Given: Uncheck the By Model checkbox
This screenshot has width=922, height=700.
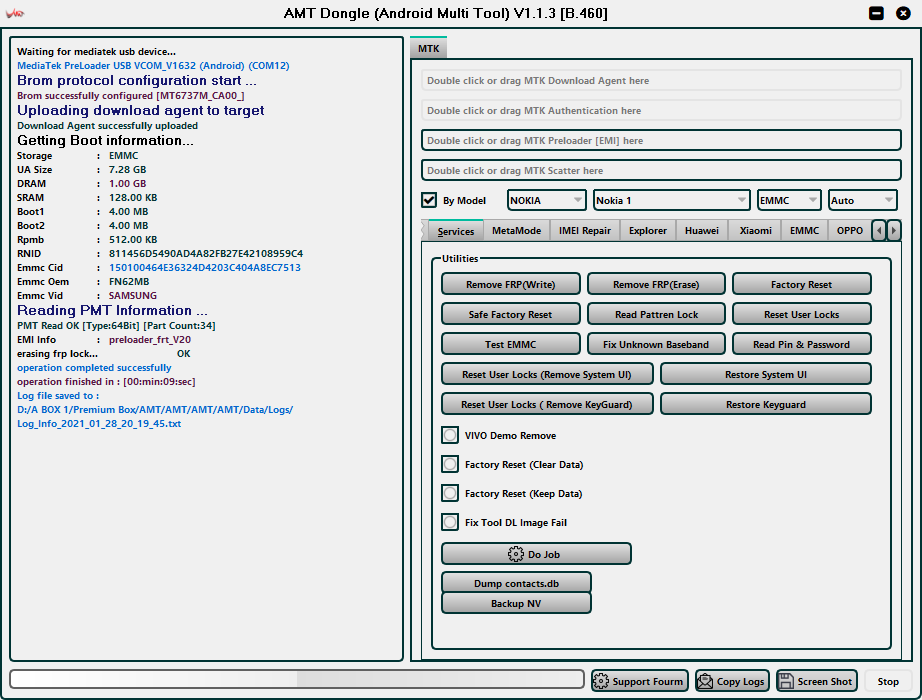Looking at the screenshot, I should pyautogui.click(x=429, y=200).
